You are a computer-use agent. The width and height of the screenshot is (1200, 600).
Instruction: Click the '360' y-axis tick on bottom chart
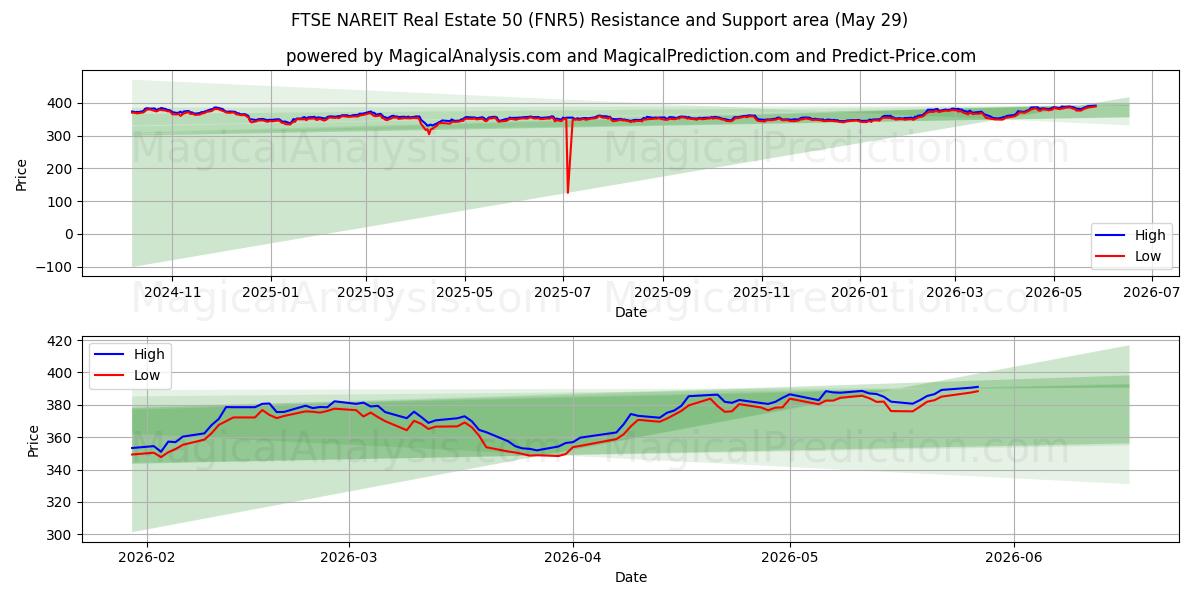pos(62,438)
